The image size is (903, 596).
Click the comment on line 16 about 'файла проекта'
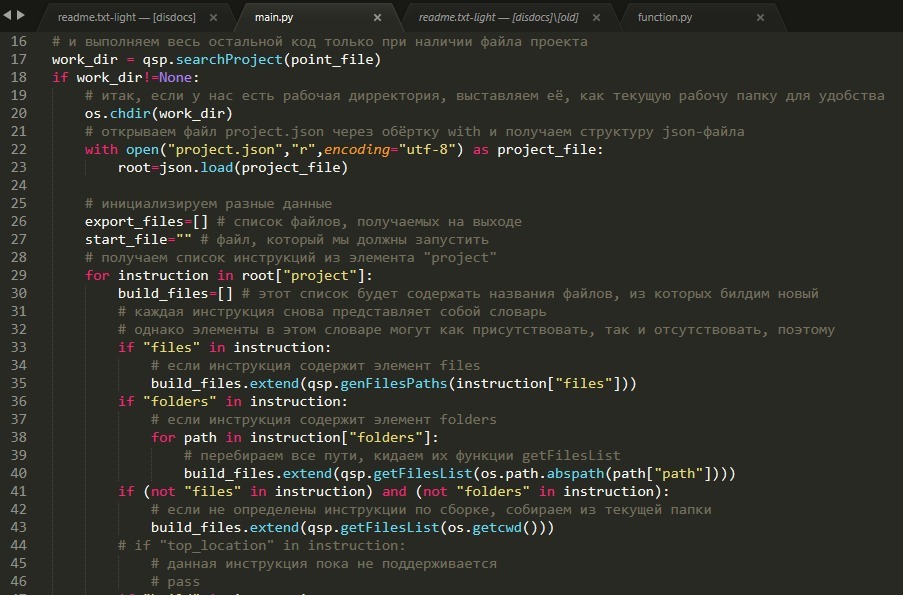point(320,41)
